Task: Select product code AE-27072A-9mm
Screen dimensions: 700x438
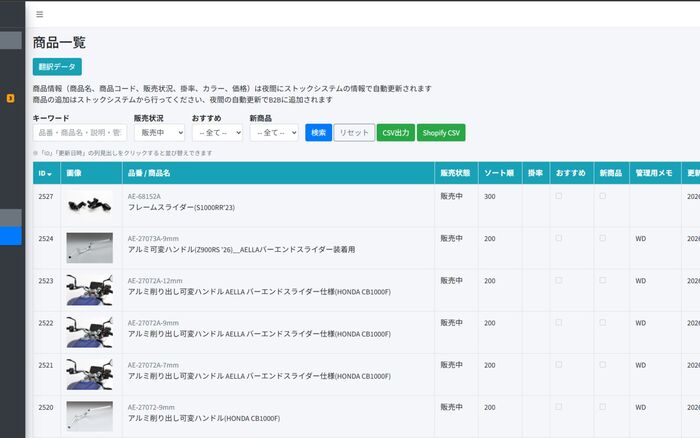Action: point(153,323)
